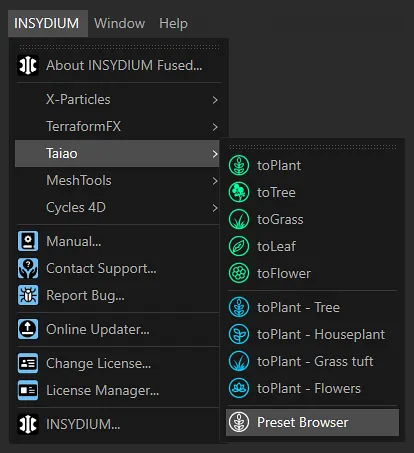Screen dimensions: 414x453
Task: Click the green toLeaf icon
Action: click(x=239, y=246)
